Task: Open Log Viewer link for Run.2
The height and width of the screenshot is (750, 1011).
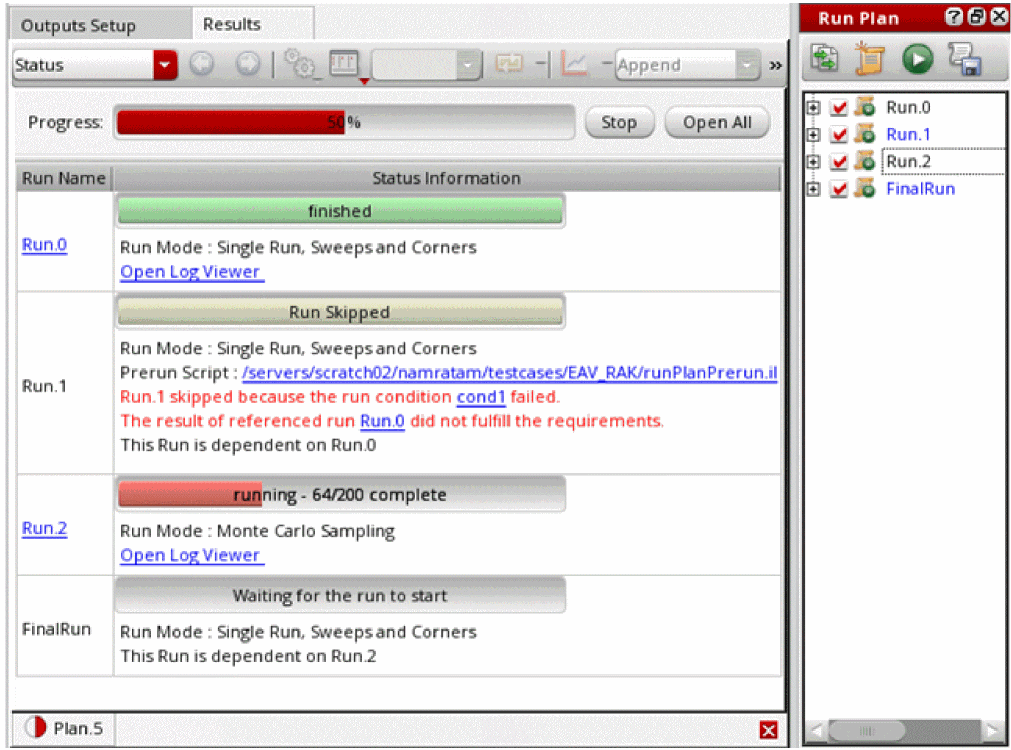Action: tap(190, 555)
